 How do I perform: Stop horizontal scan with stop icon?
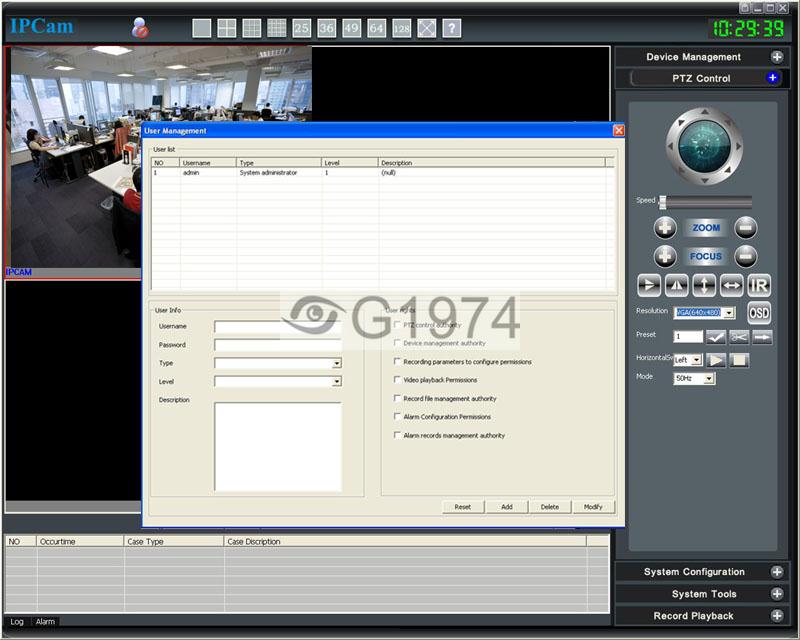click(739, 360)
